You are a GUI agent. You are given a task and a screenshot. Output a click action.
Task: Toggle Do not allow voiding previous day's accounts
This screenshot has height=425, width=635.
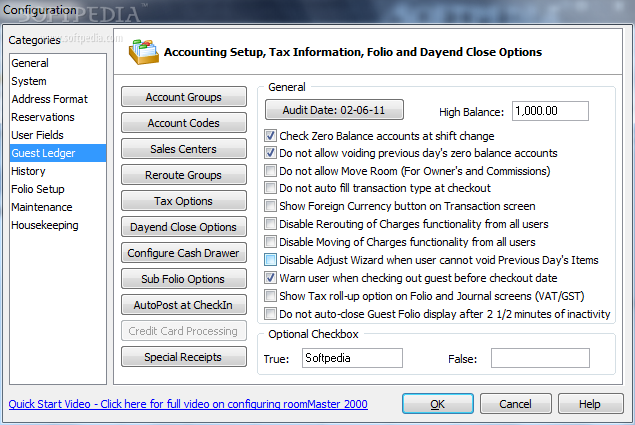click(270, 153)
